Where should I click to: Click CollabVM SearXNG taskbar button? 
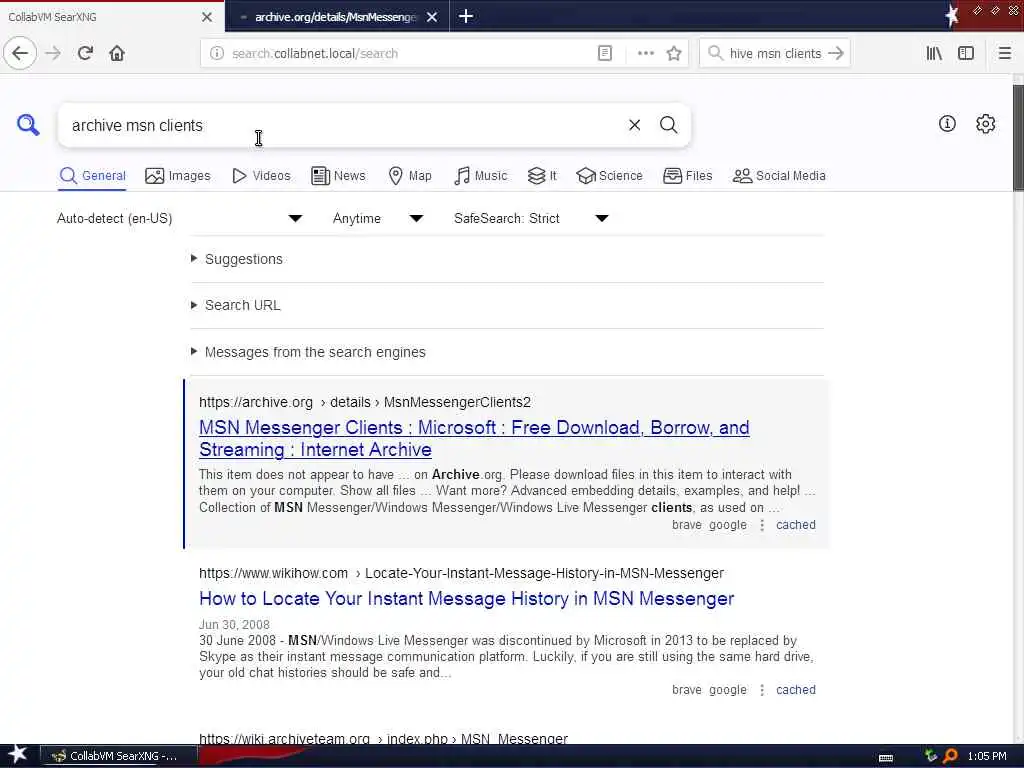(119, 756)
